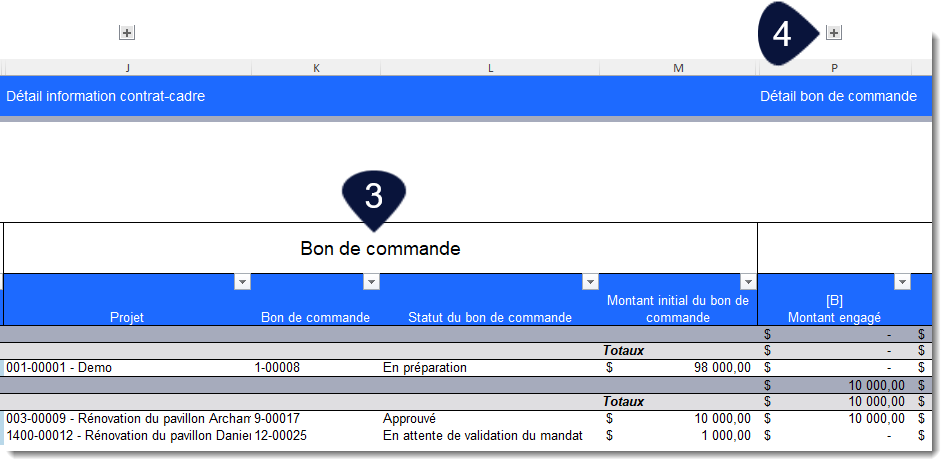The image size is (947, 466).
Task: Select order number cell '1-00008'
Action: pyautogui.click(x=316, y=368)
